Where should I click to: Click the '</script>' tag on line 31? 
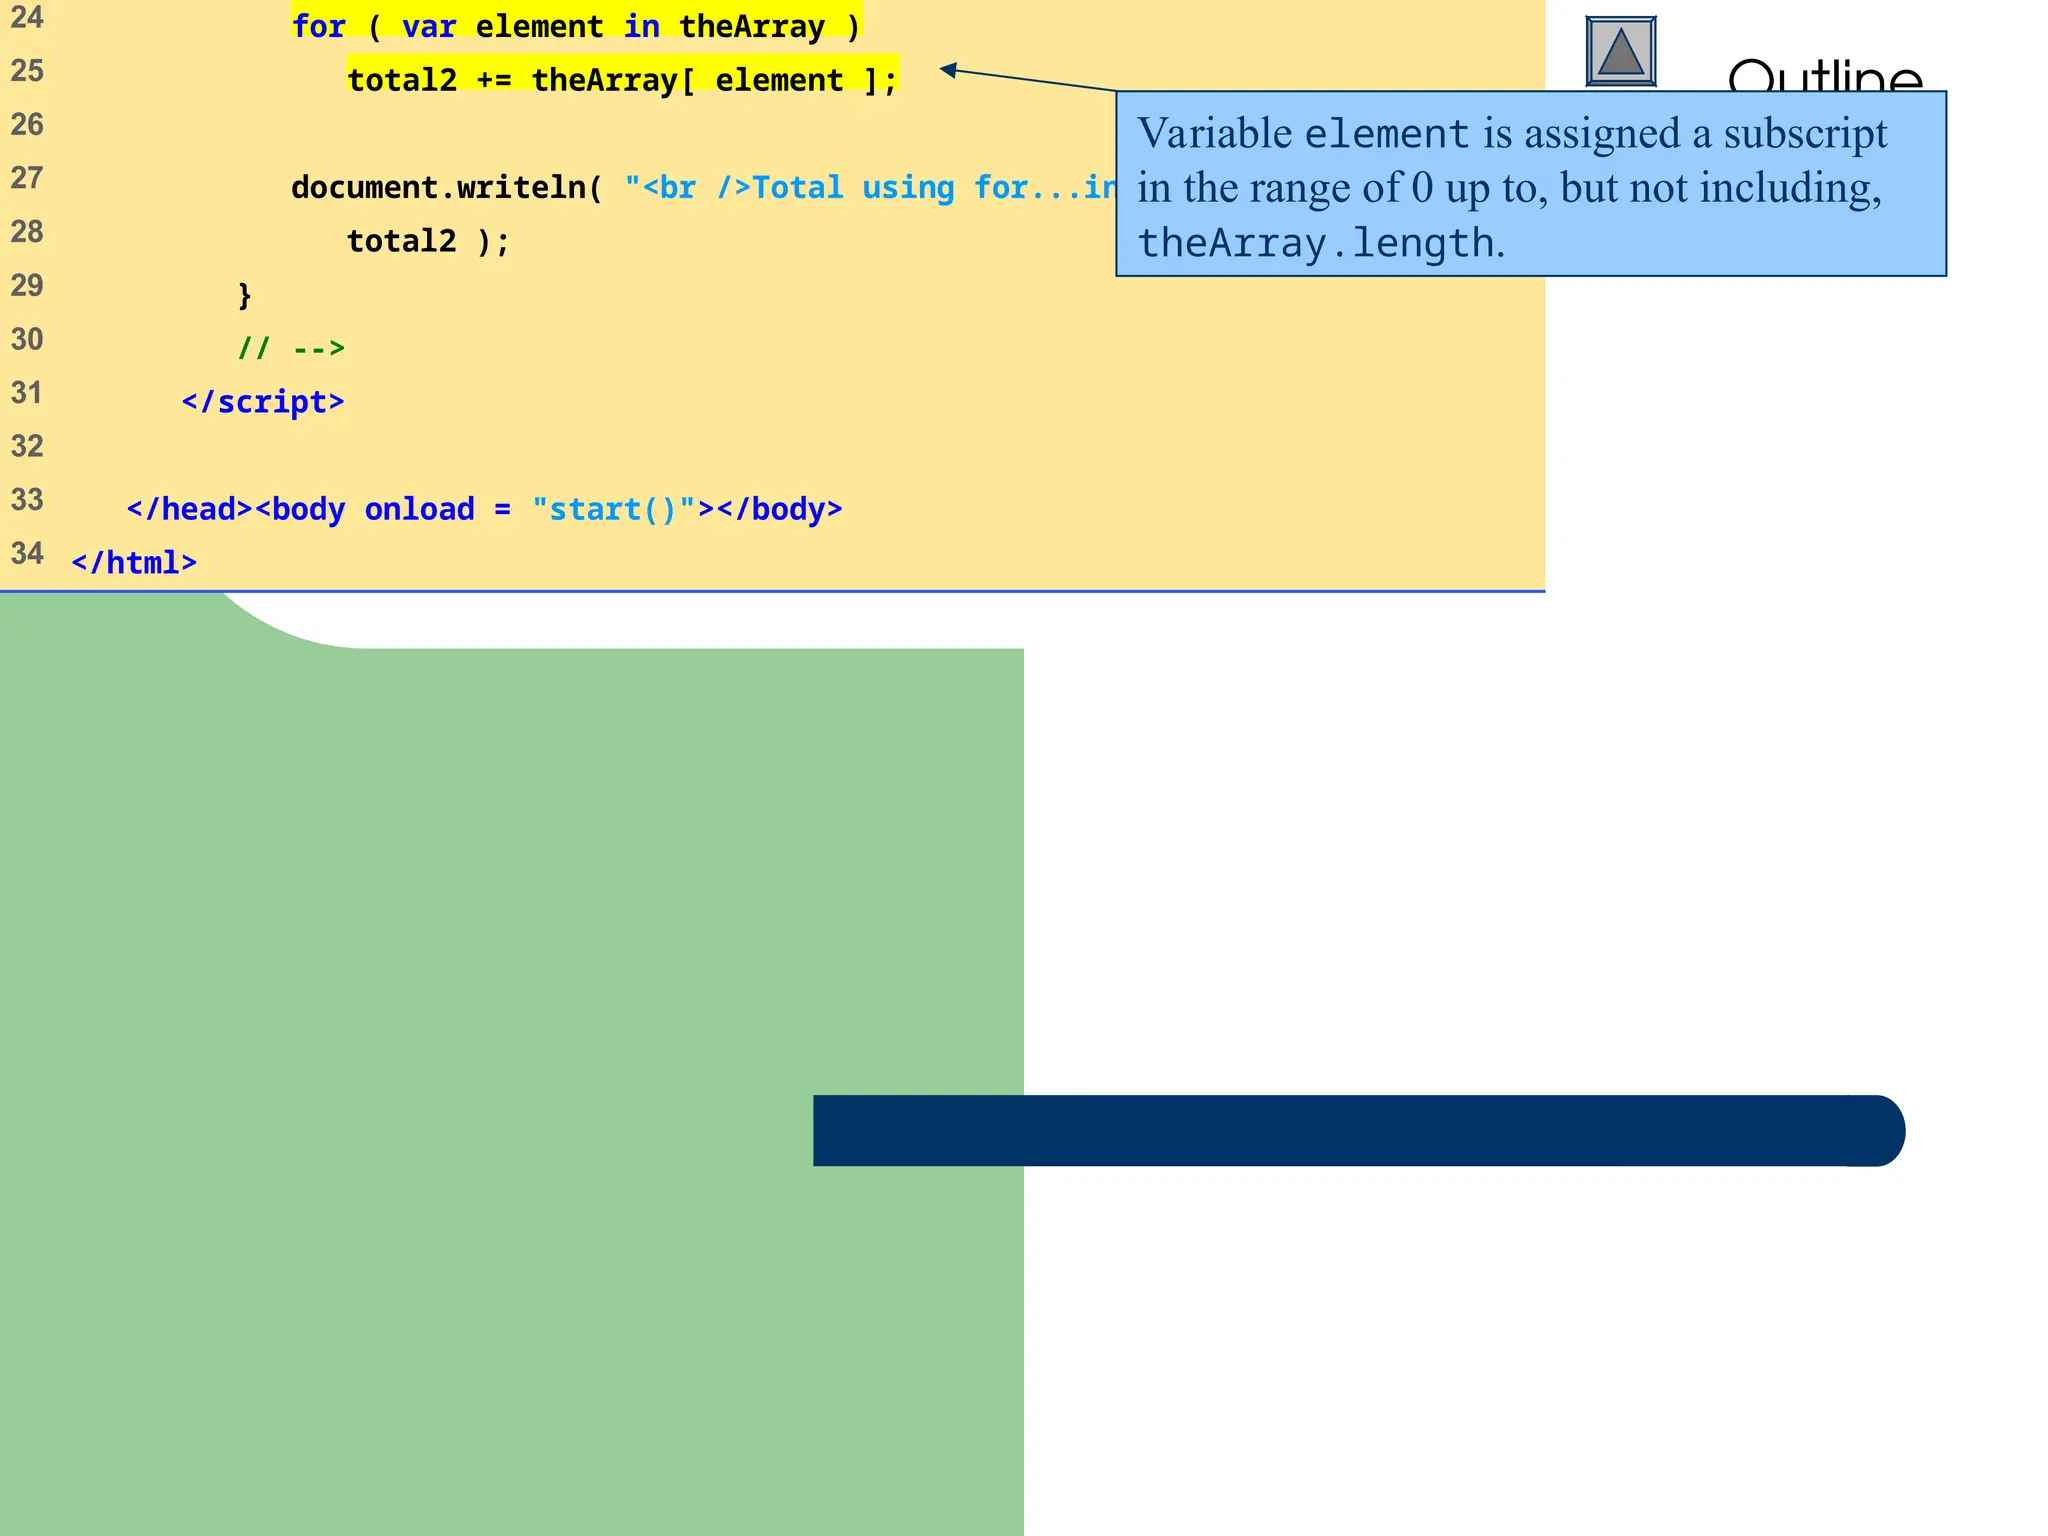263,402
